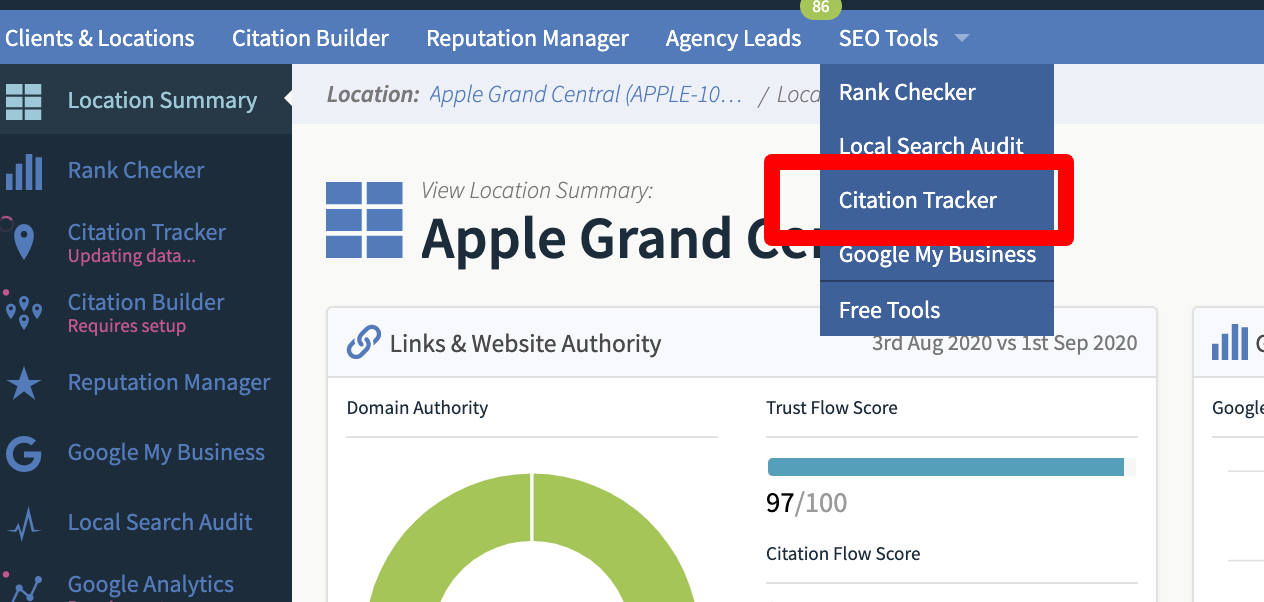Click the 97/100 trust flow value
The image size is (1264, 602).
tap(807, 502)
